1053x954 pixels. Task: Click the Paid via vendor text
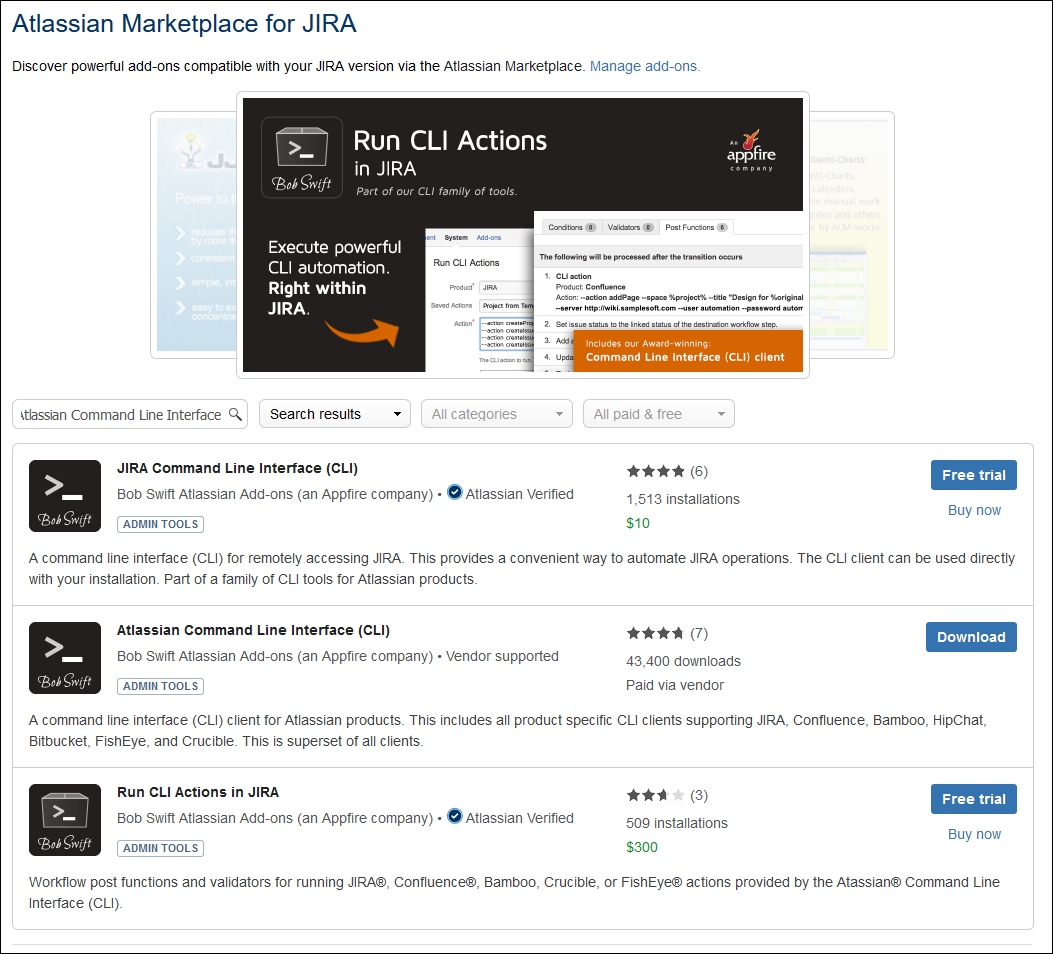pos(675,685)
